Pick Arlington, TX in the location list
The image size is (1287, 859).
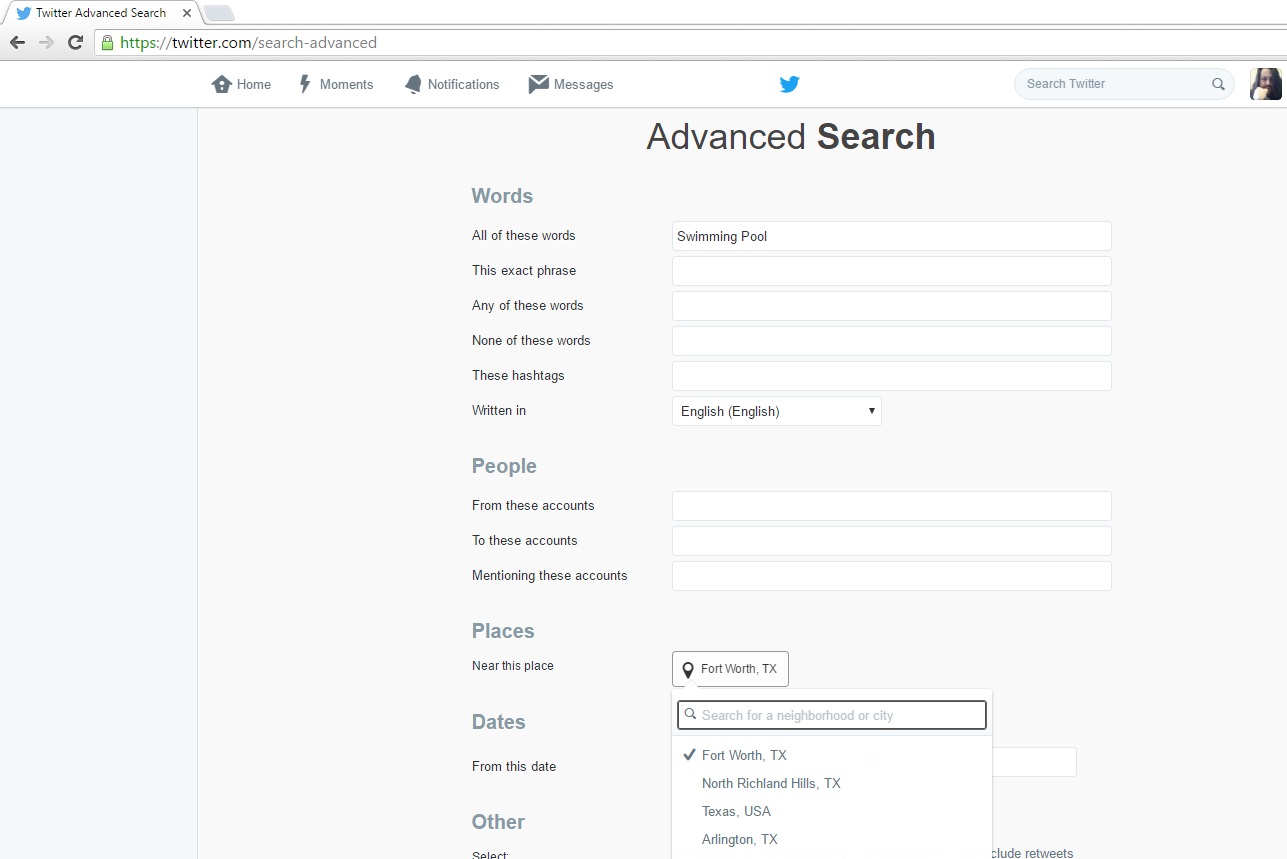(739, 839)
